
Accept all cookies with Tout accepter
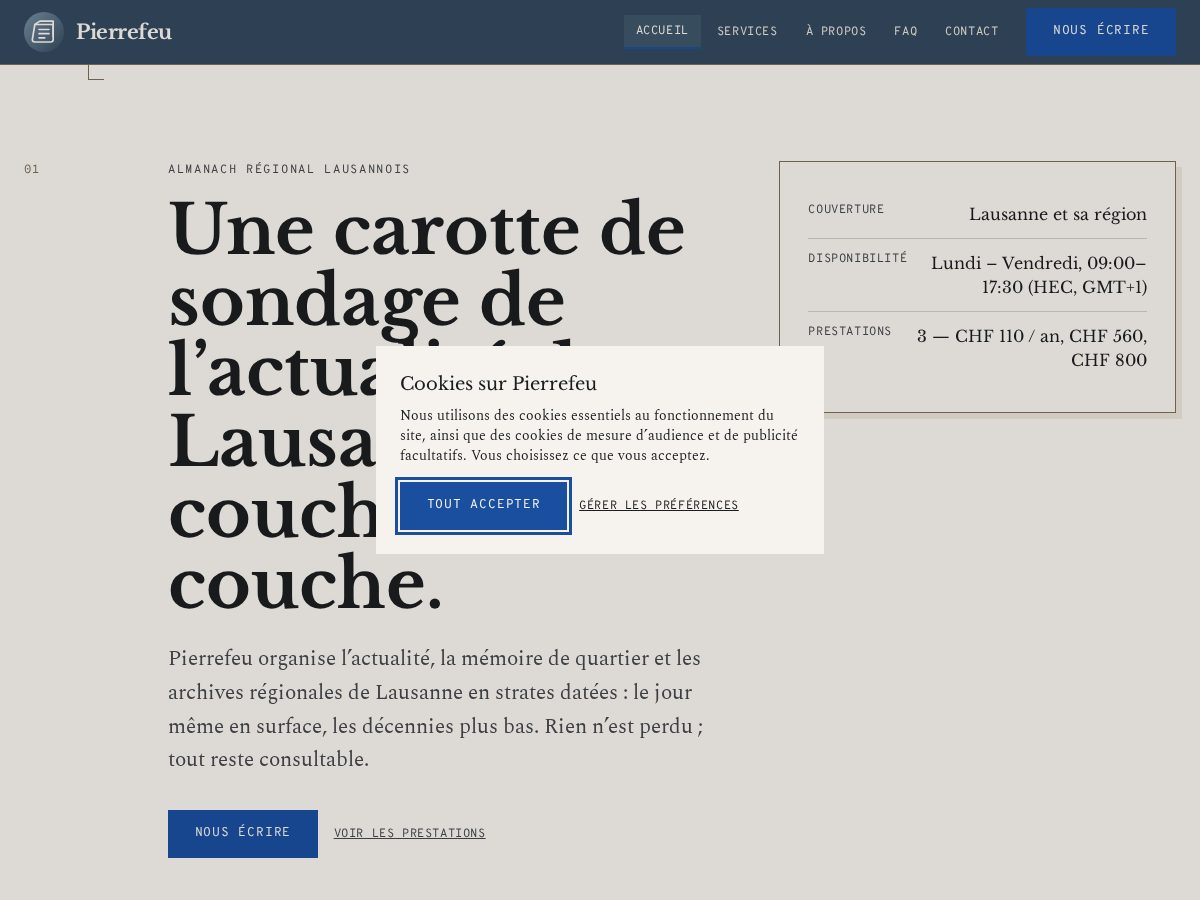click(x=484, y=506)
